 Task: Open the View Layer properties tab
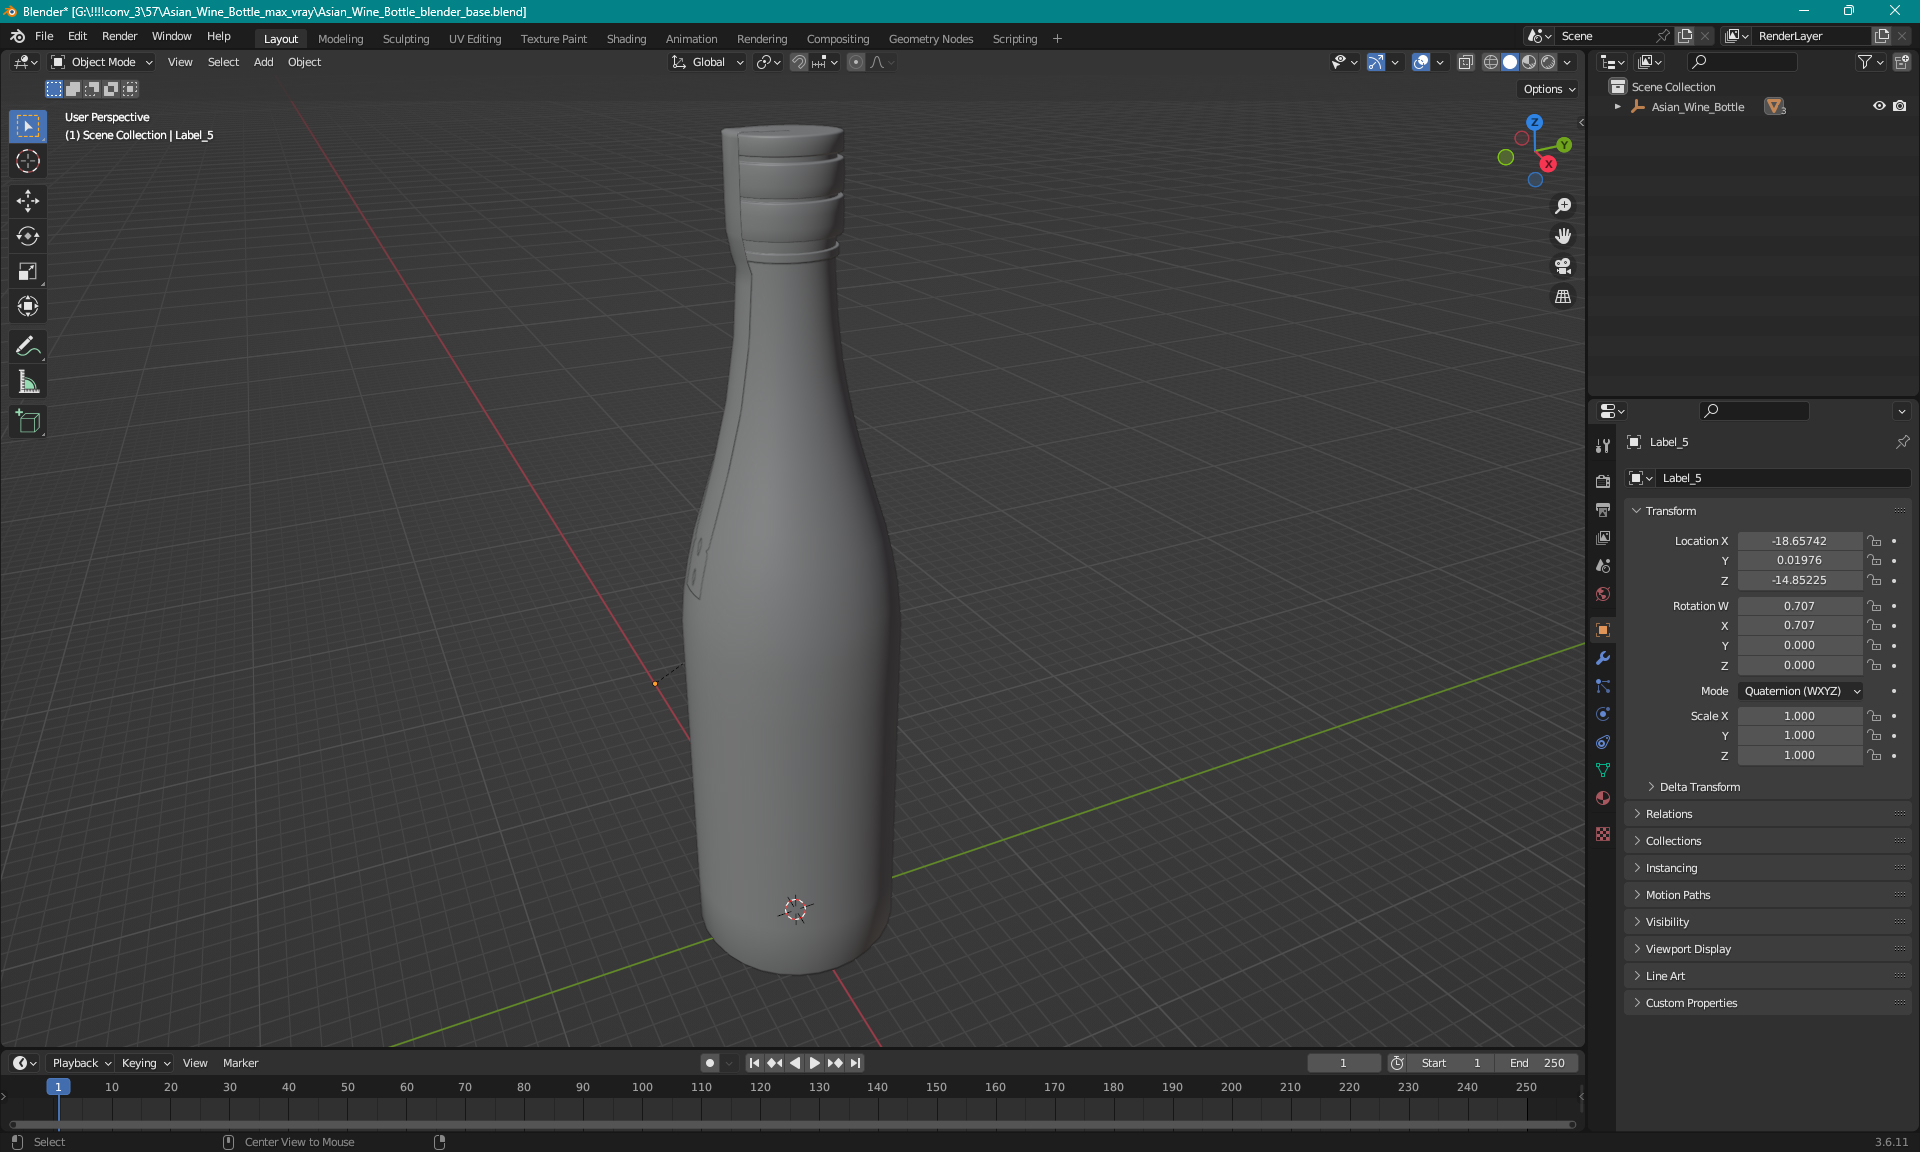click(1603, 537)
